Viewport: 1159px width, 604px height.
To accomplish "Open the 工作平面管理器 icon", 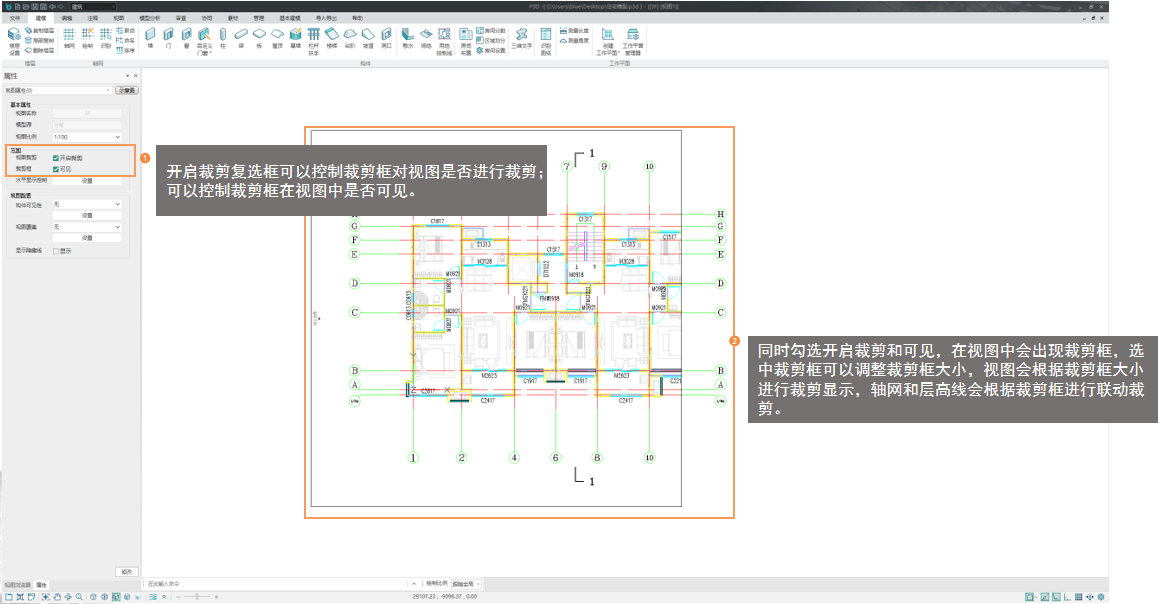I will point(632,38).
